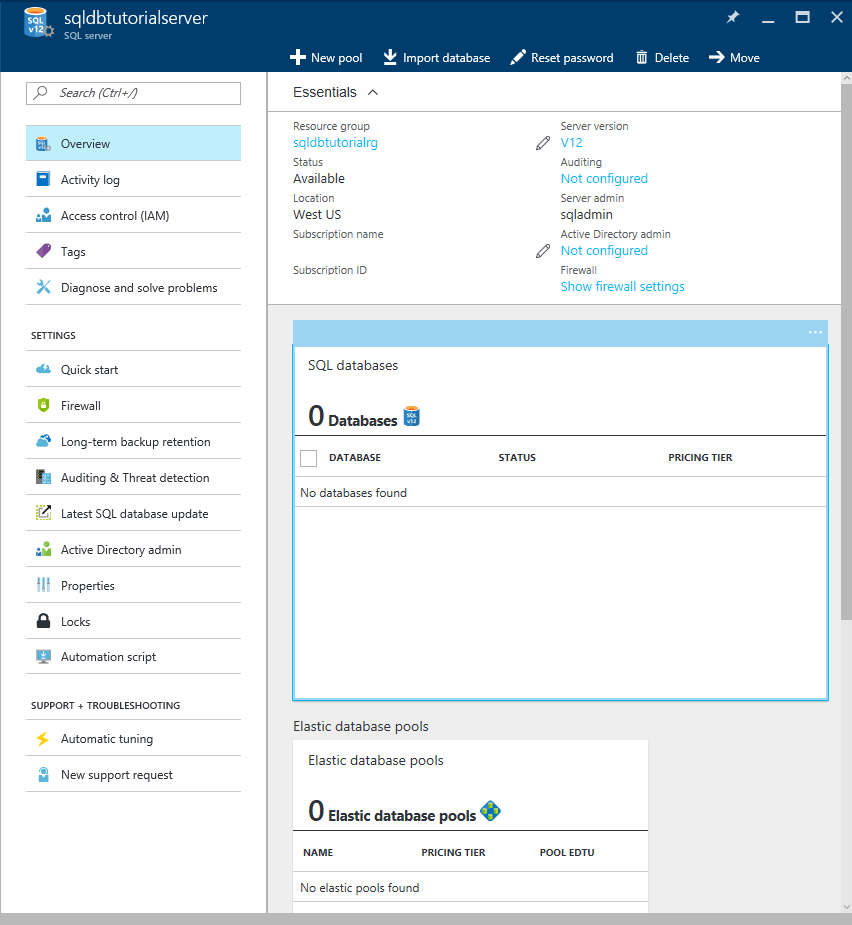Image resolution: width=852 pixels, height=925 pixels.
Task: Edit resource group using its pencil icon
Action: point(543,143)
